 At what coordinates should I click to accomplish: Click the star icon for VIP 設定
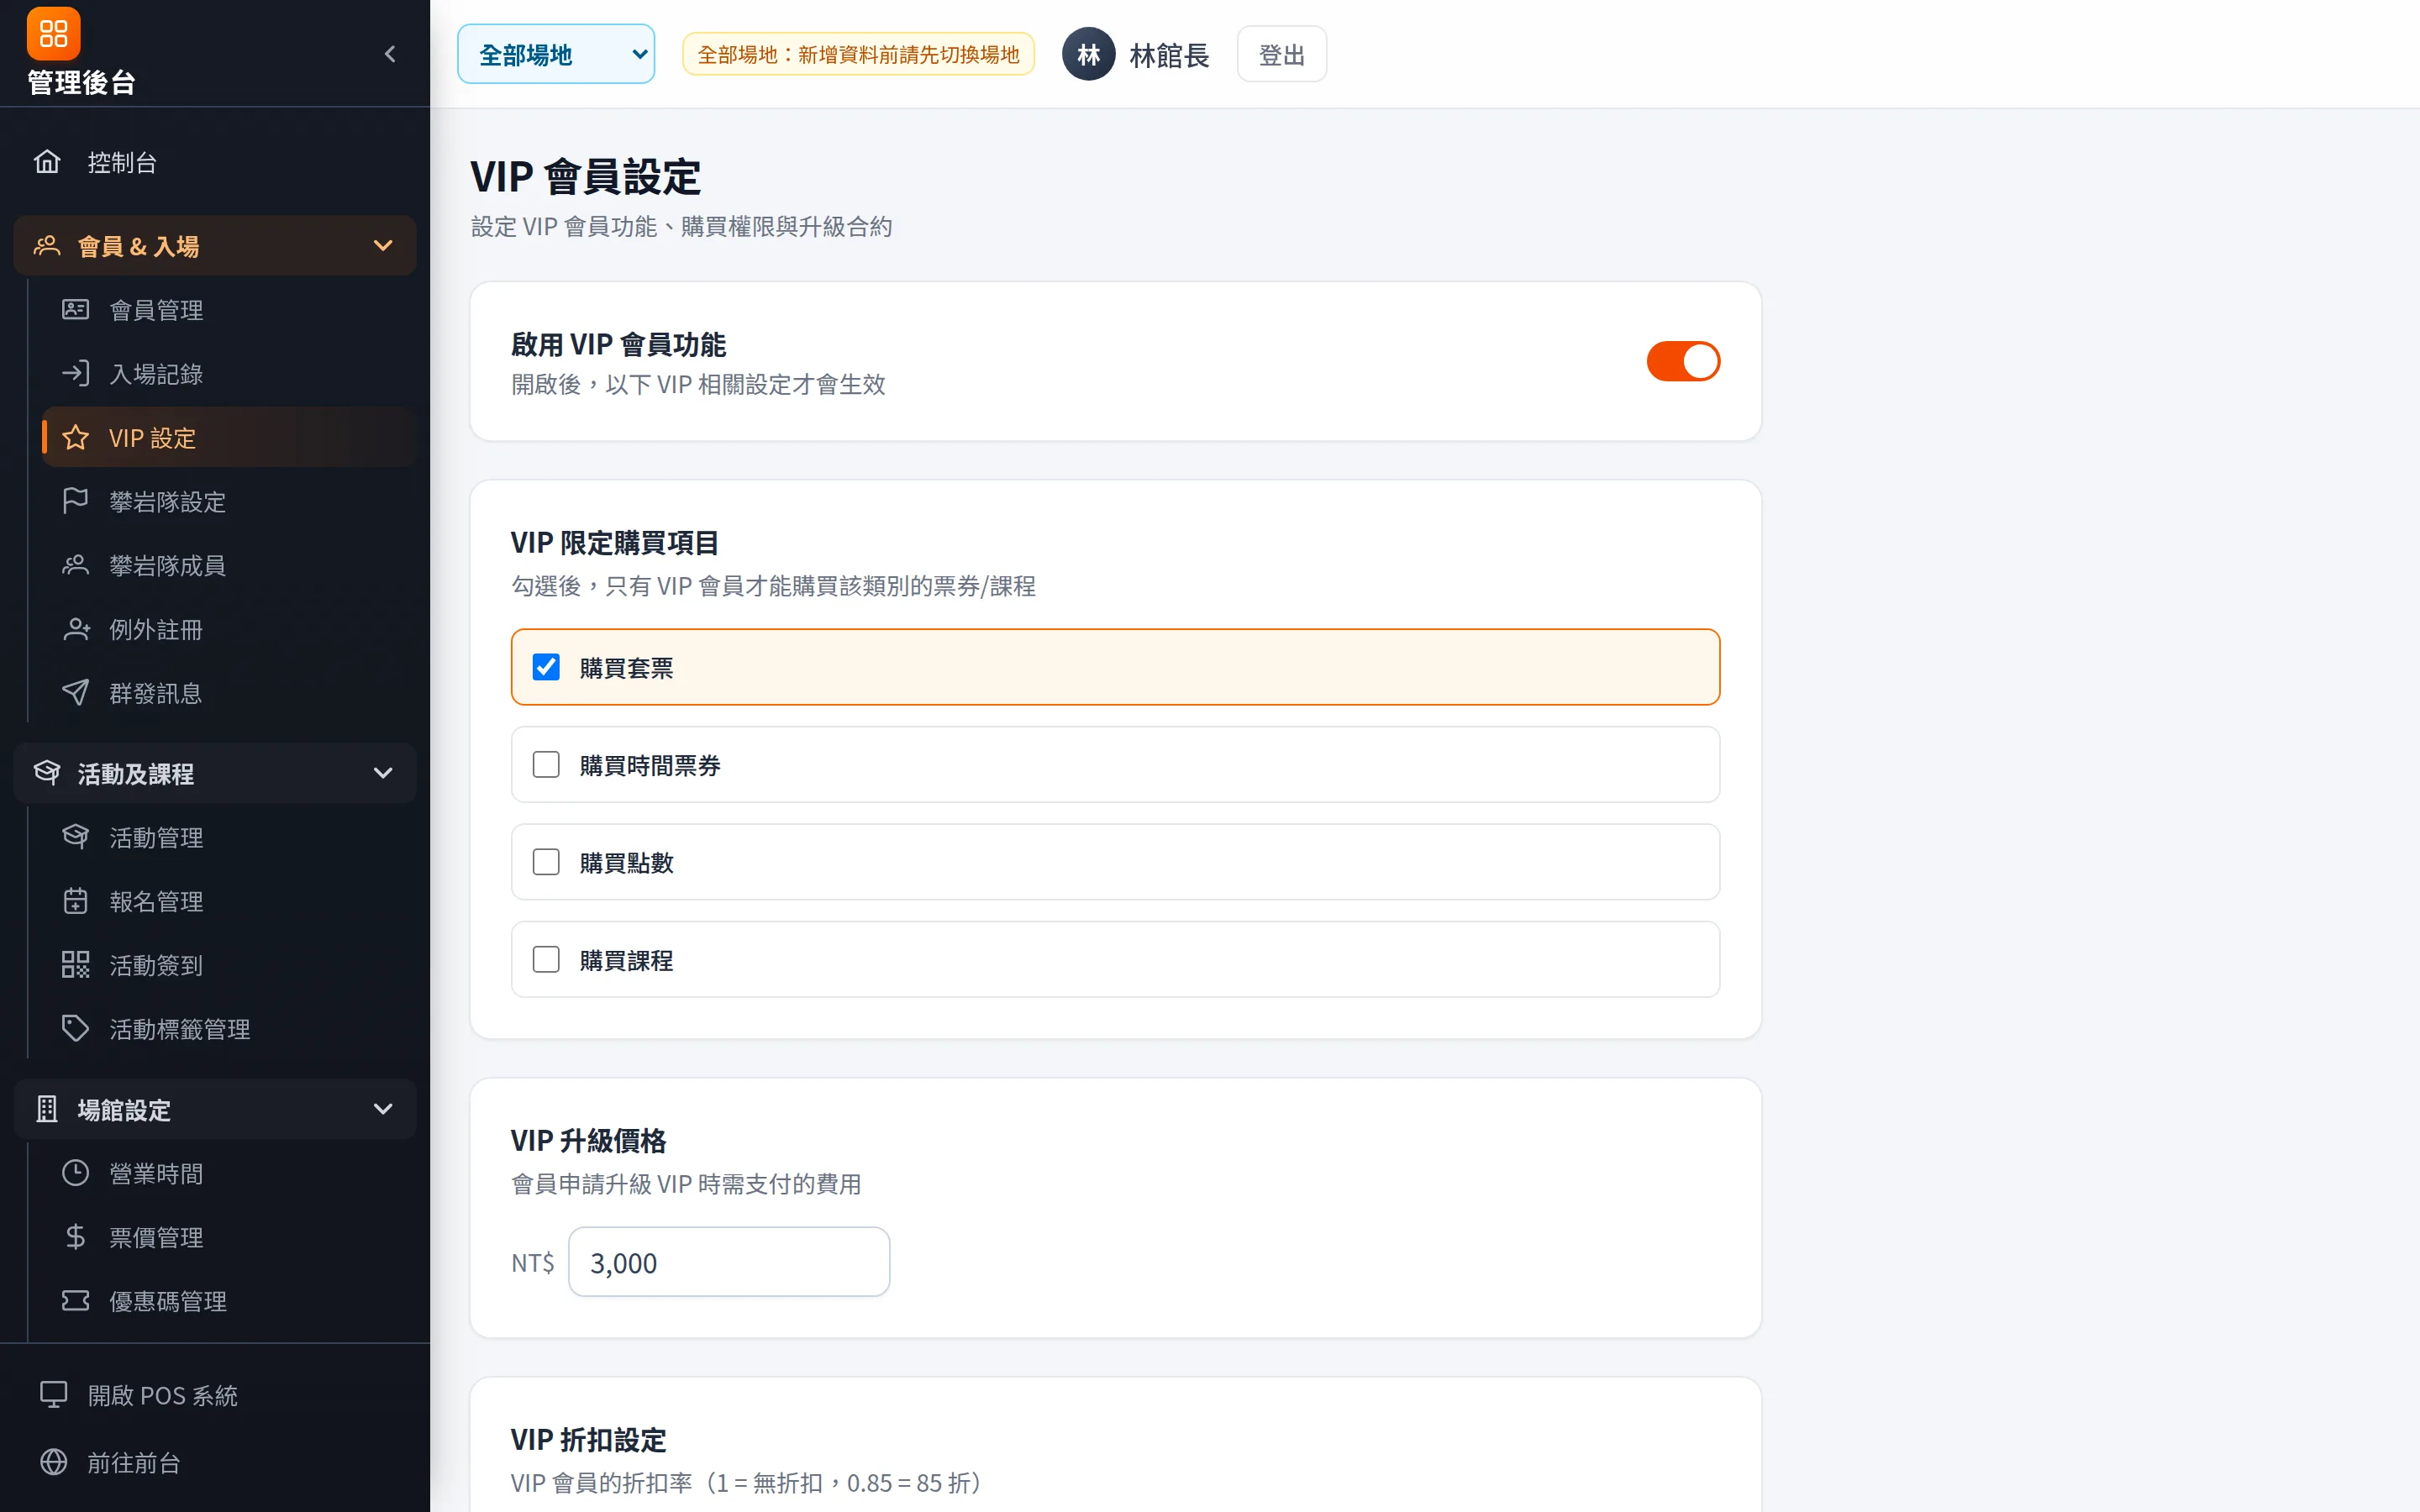(x=76, y=438)
